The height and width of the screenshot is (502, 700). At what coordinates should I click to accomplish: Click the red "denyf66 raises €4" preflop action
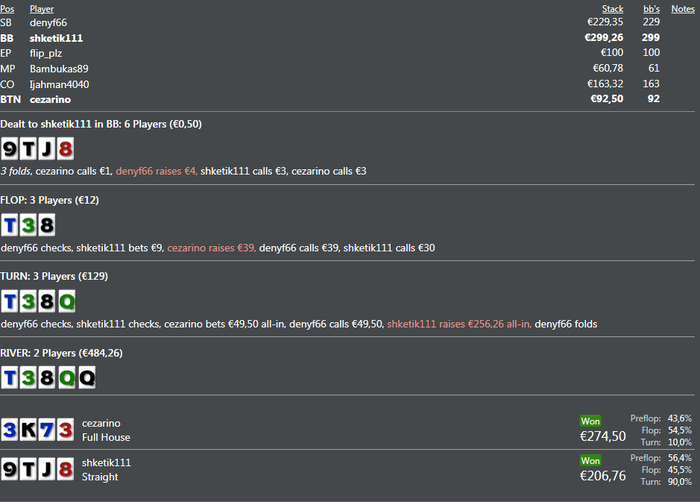pos(155,171)
